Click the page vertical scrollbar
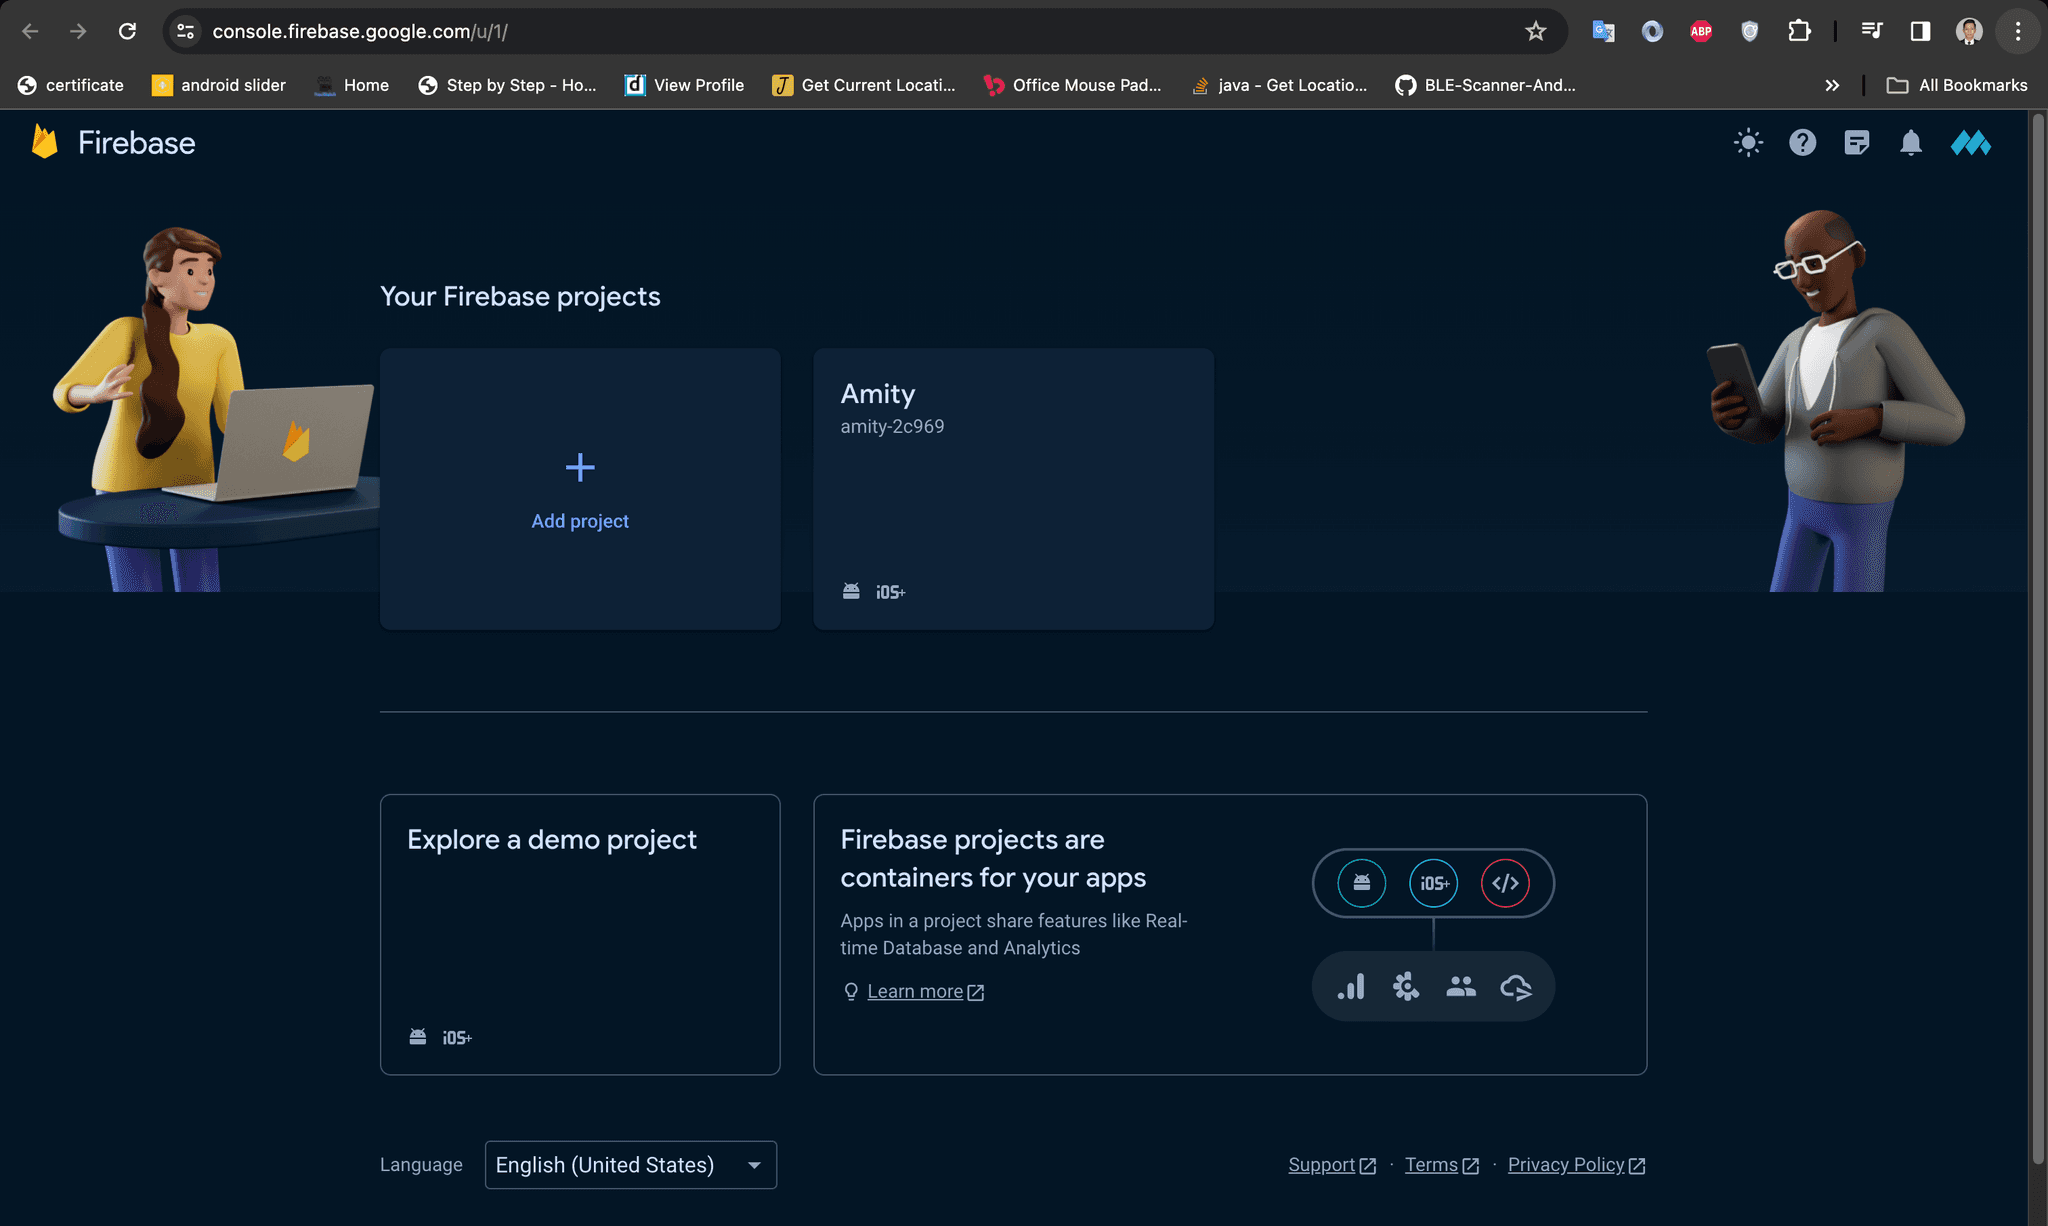Image resolution: width=2048 pixels, height=1226 pixels. [x=2038, y=640]
